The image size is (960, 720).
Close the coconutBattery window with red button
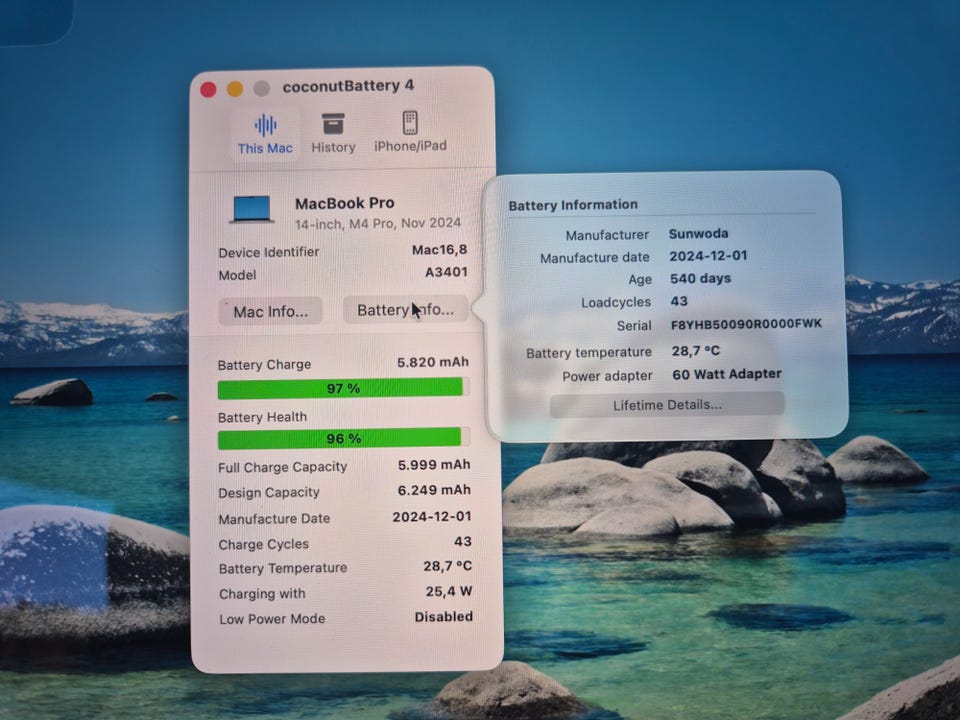[x=208, y=90]
